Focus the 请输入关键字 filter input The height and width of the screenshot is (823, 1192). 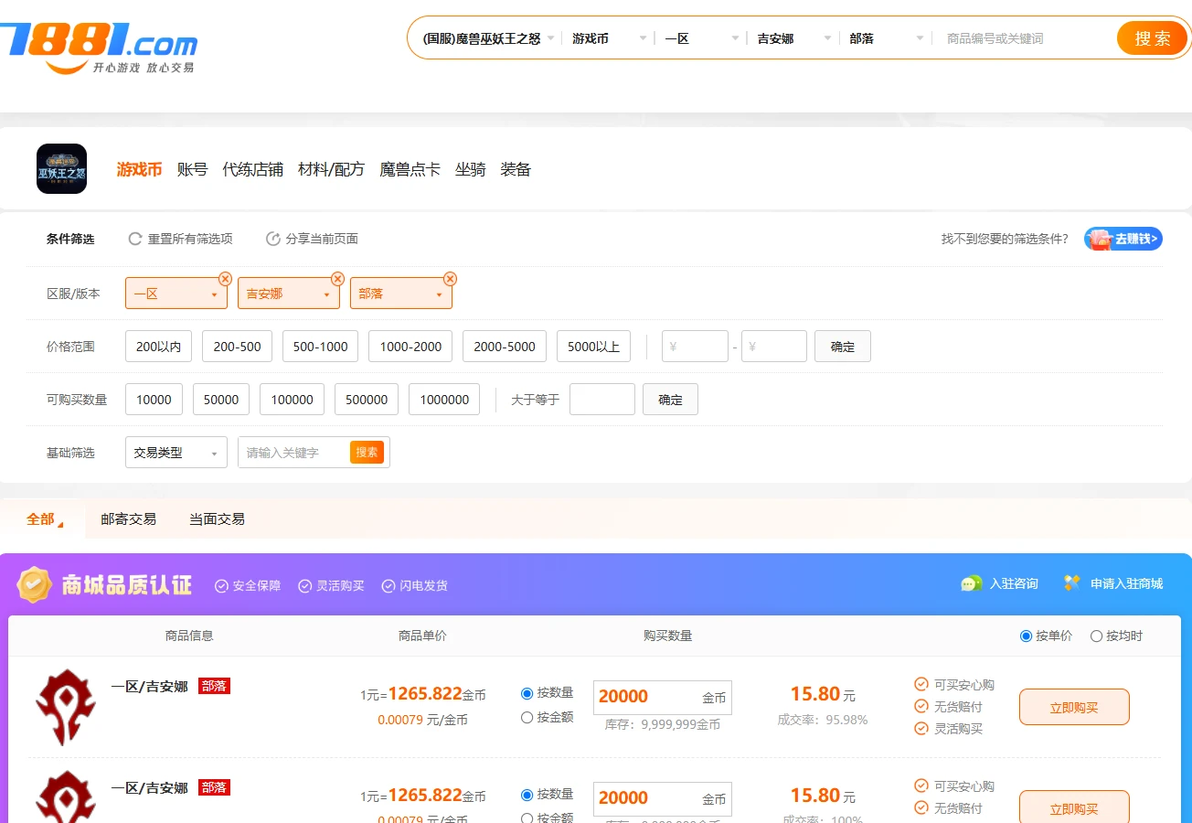click(294, 452)
